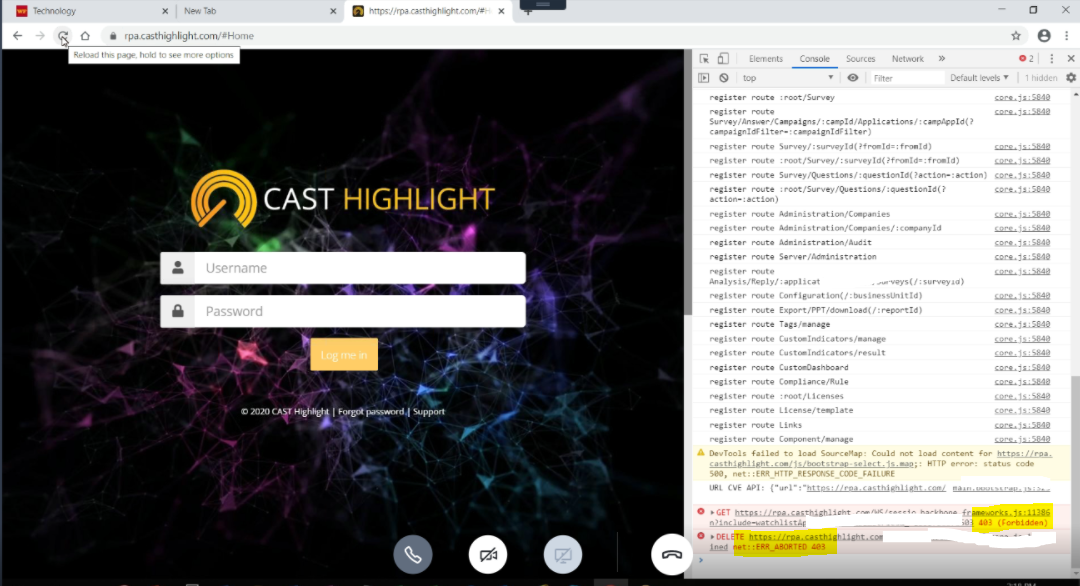Image resolution: width=1080 pixels, height=586 pixels.
Task: Toggle the camera in the call controls
Action: [x=488, y=554]
